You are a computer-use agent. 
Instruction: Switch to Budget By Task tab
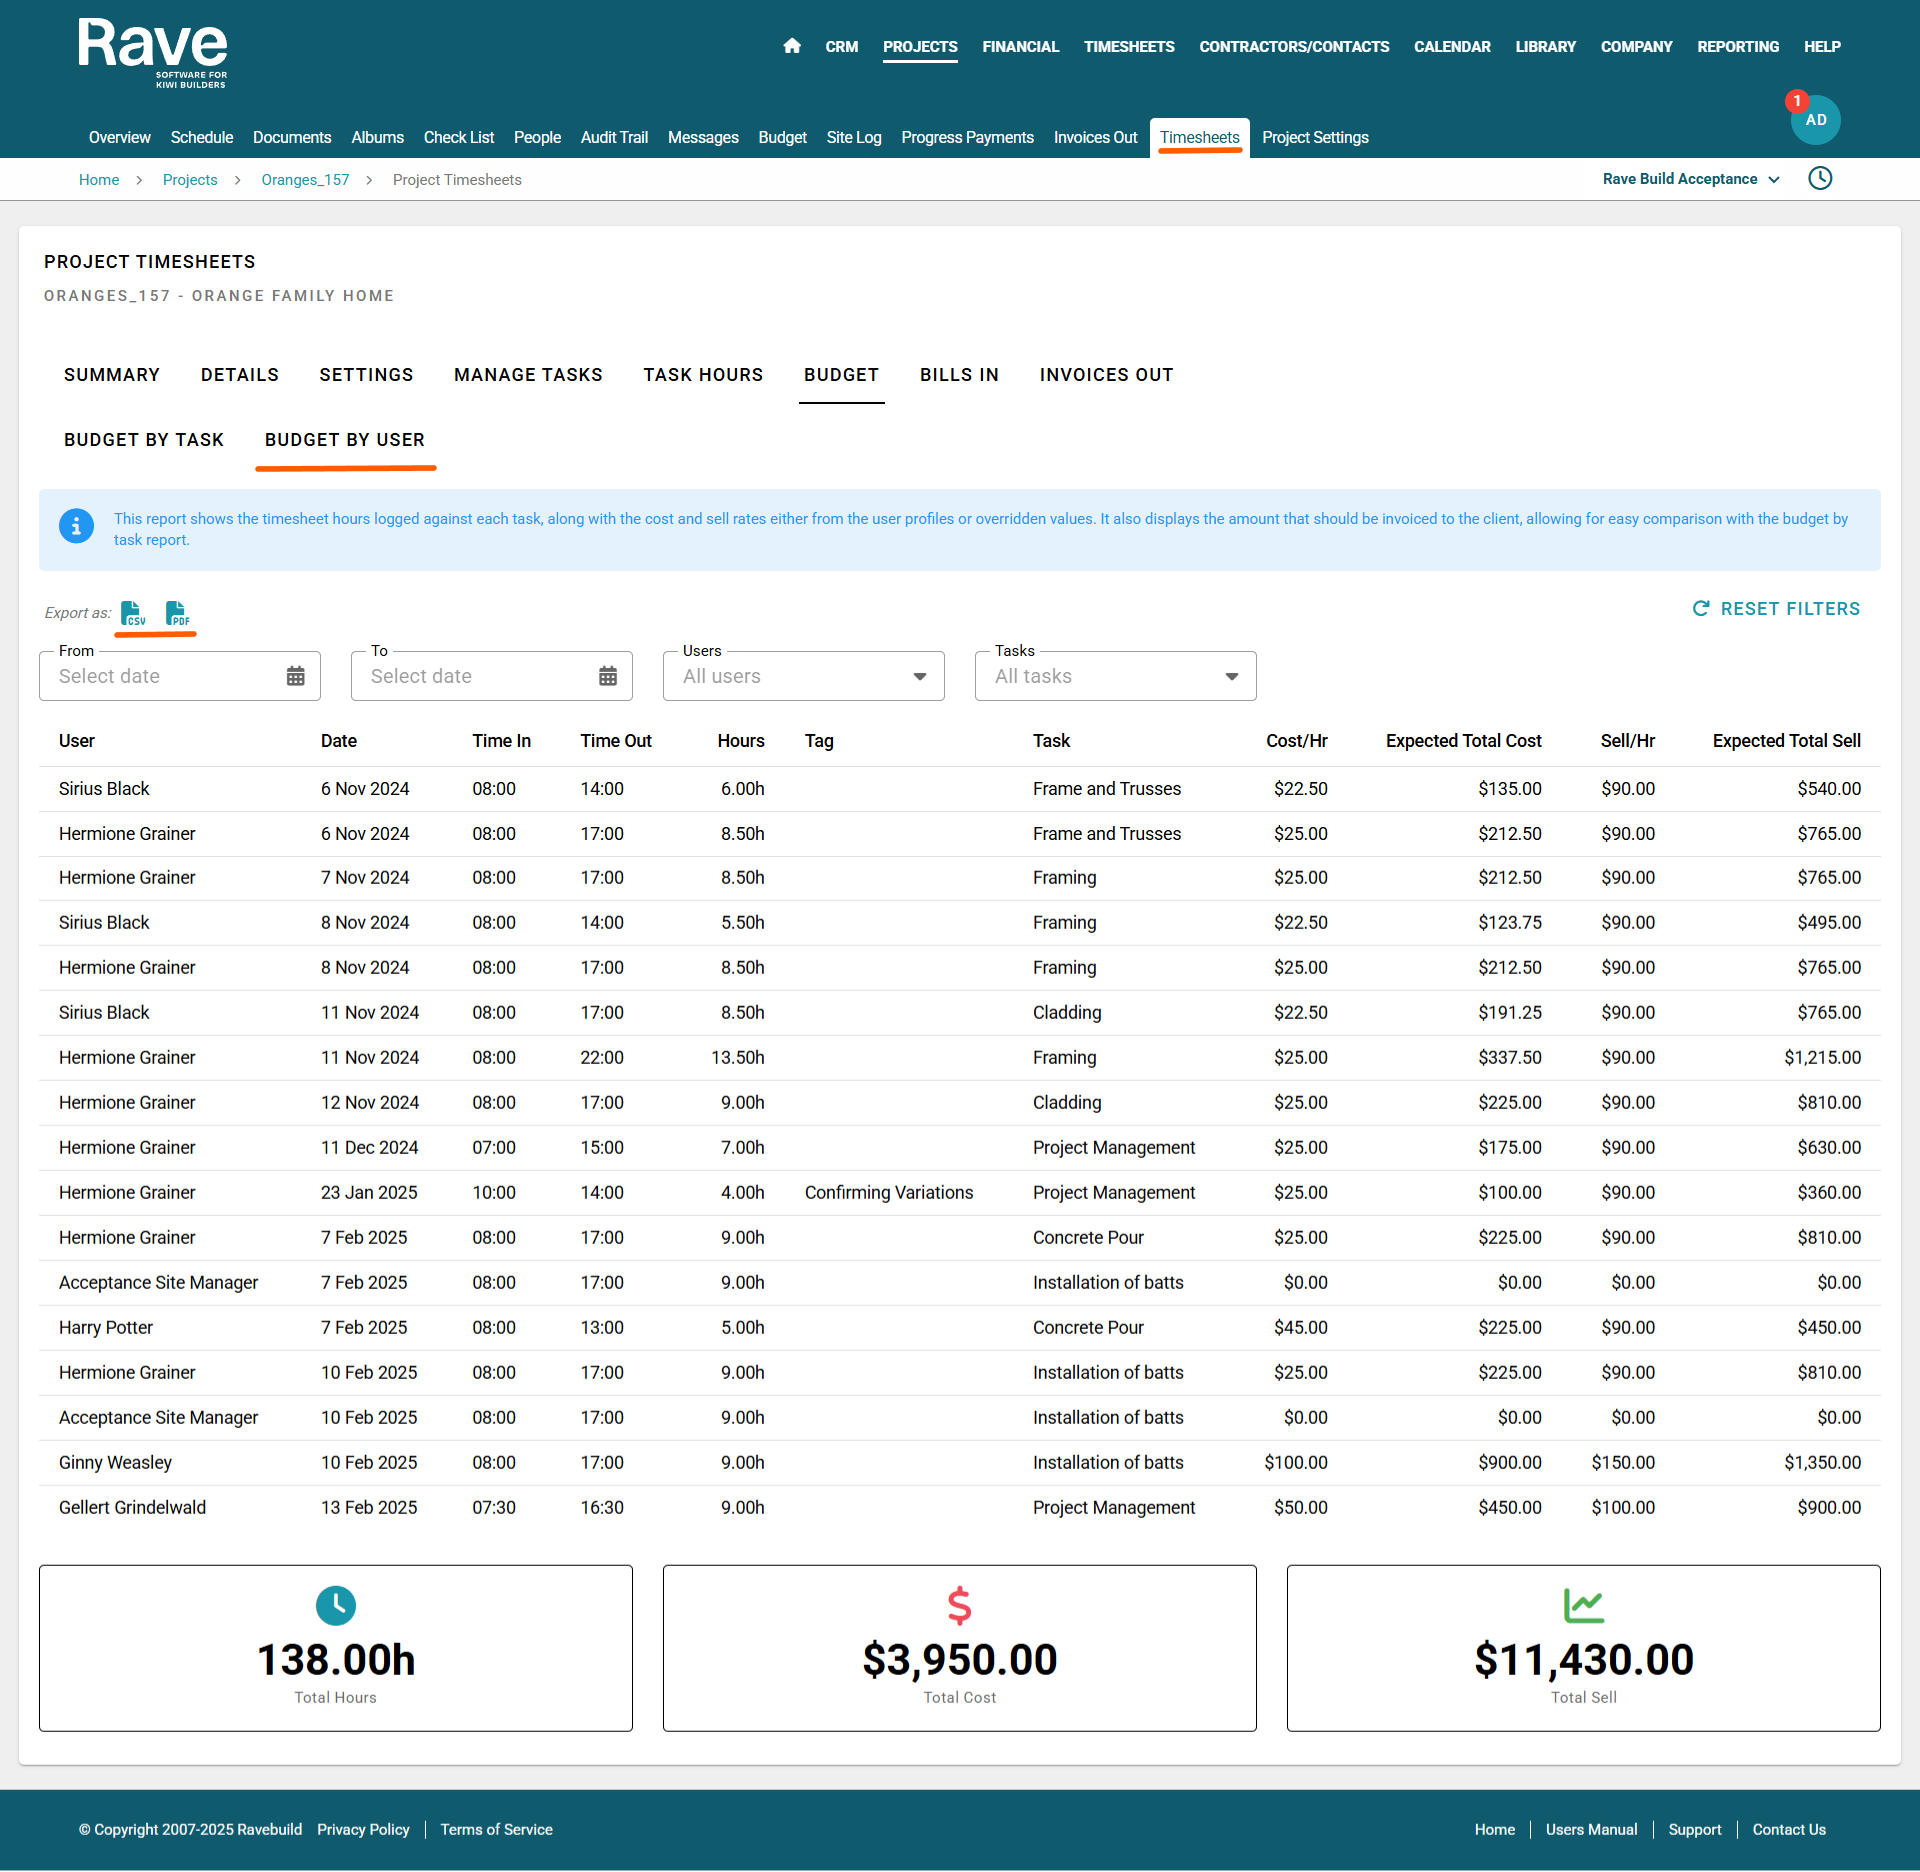click(x=144, y=440)
